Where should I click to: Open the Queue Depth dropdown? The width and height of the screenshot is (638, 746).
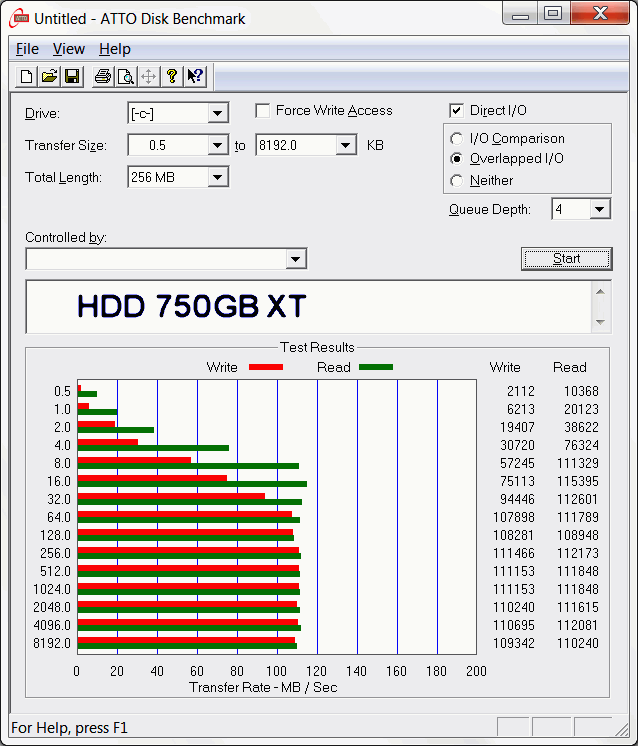click(x=599, y=209)
